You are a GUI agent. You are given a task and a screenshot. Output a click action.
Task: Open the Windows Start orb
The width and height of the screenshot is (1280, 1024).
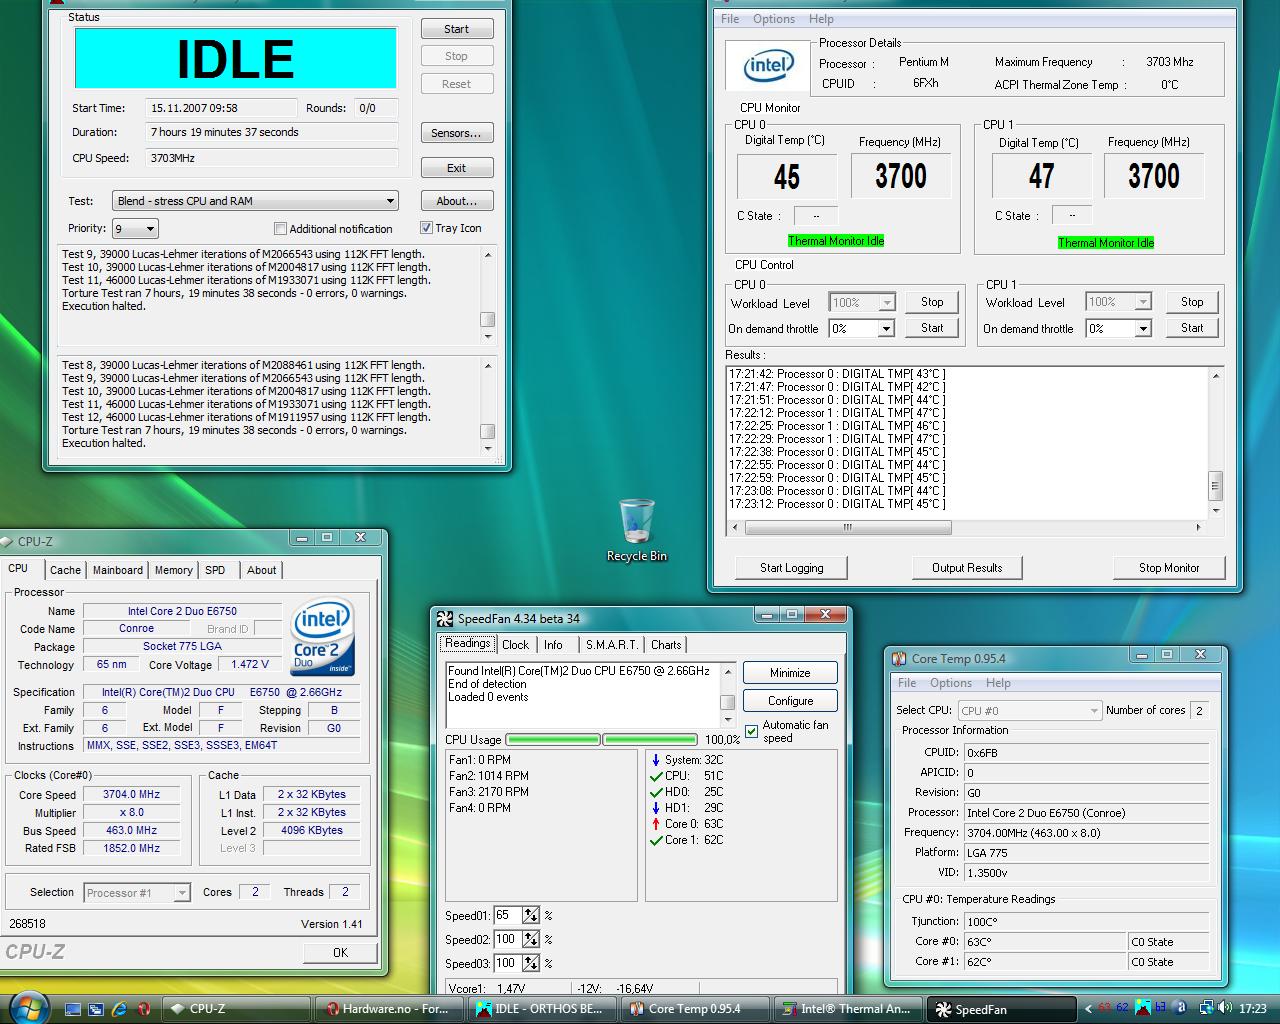28,1007
